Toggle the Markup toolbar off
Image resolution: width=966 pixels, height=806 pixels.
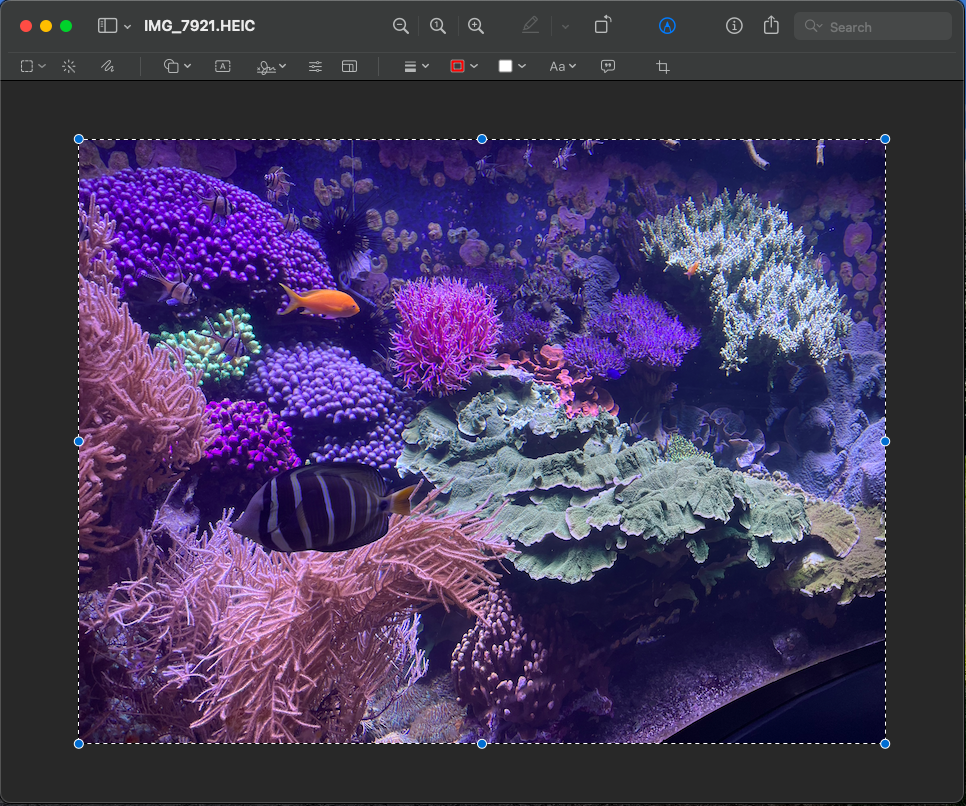click(667, 26)
